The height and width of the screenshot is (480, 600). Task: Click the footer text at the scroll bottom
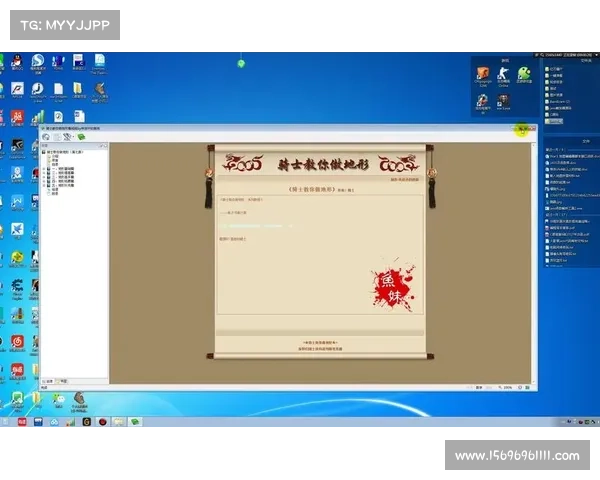(320, 346)
